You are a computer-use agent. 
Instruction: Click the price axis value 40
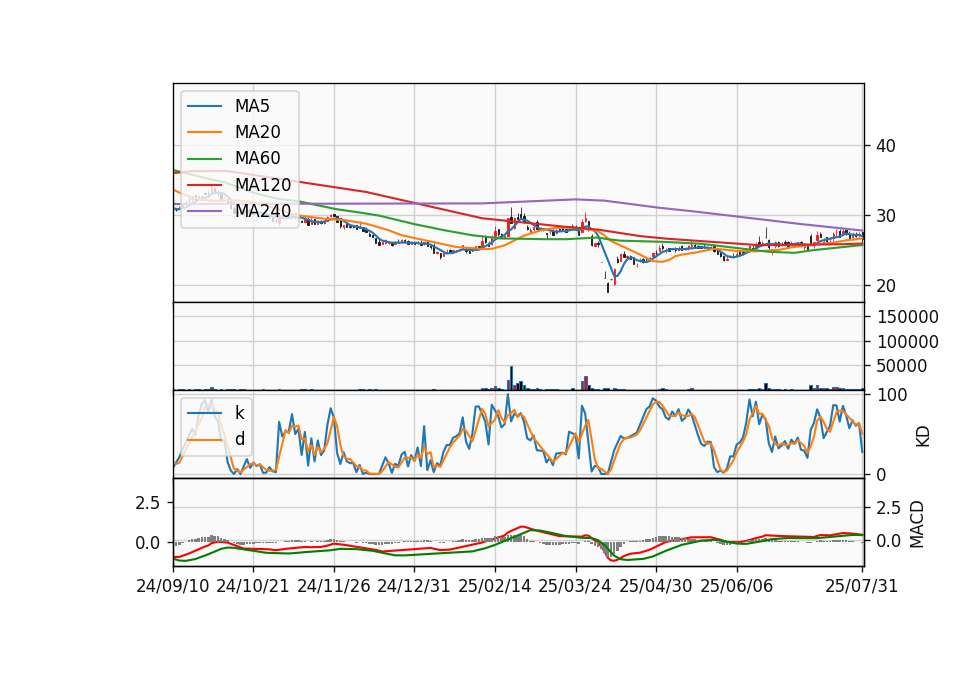(x=885, y=146)
